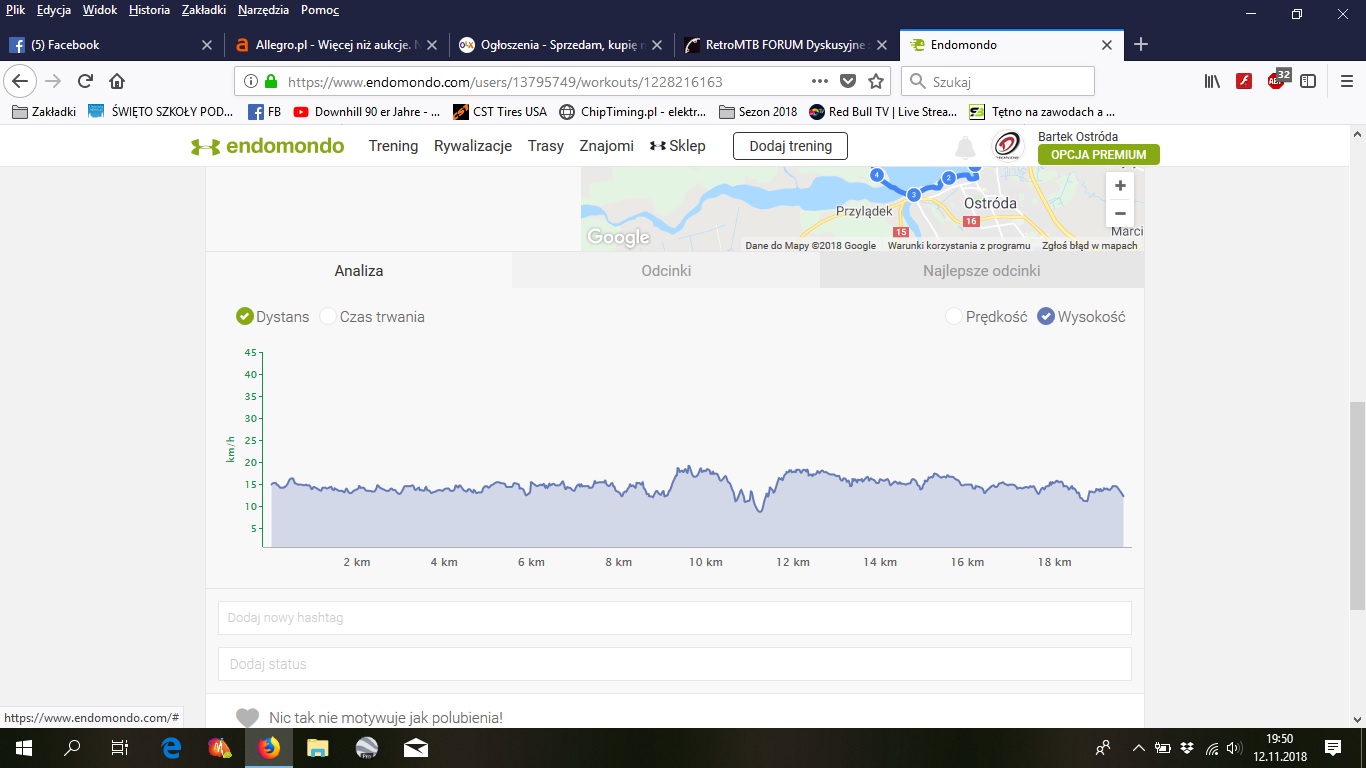Click the Dodaj trening button
The width and height of the screenshot is (1366, 768).
[790, 146]
